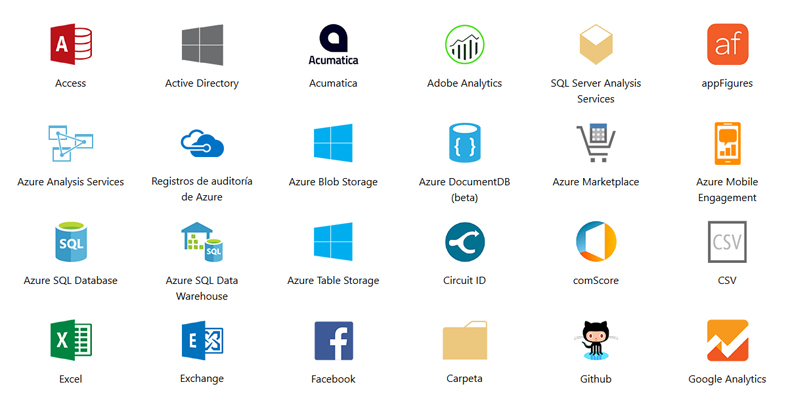The width and height of the screenshot is (800, 400).
Task: Select the Azure Table Storage icon
Action: coord(333,241)
